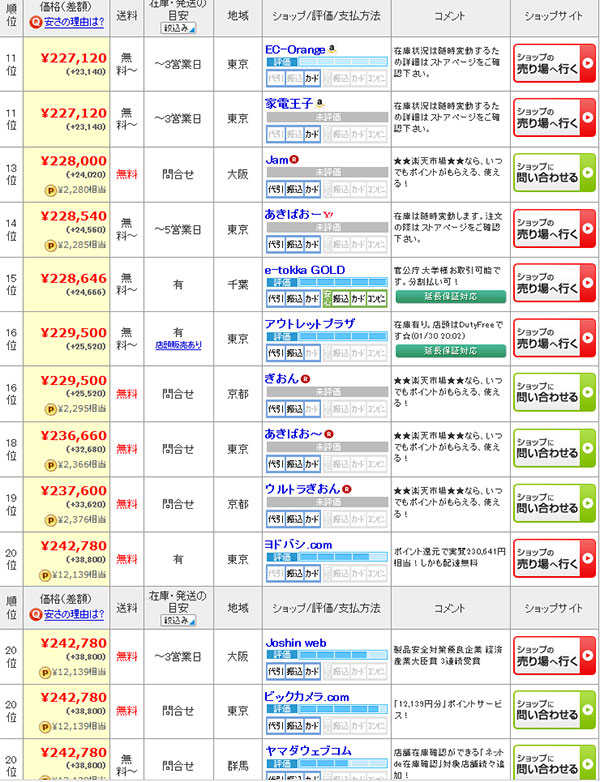Click the 店頭販売あり link
Viewport: 600px width, 782px height.
pyautogui.click(x=179, y=345)
